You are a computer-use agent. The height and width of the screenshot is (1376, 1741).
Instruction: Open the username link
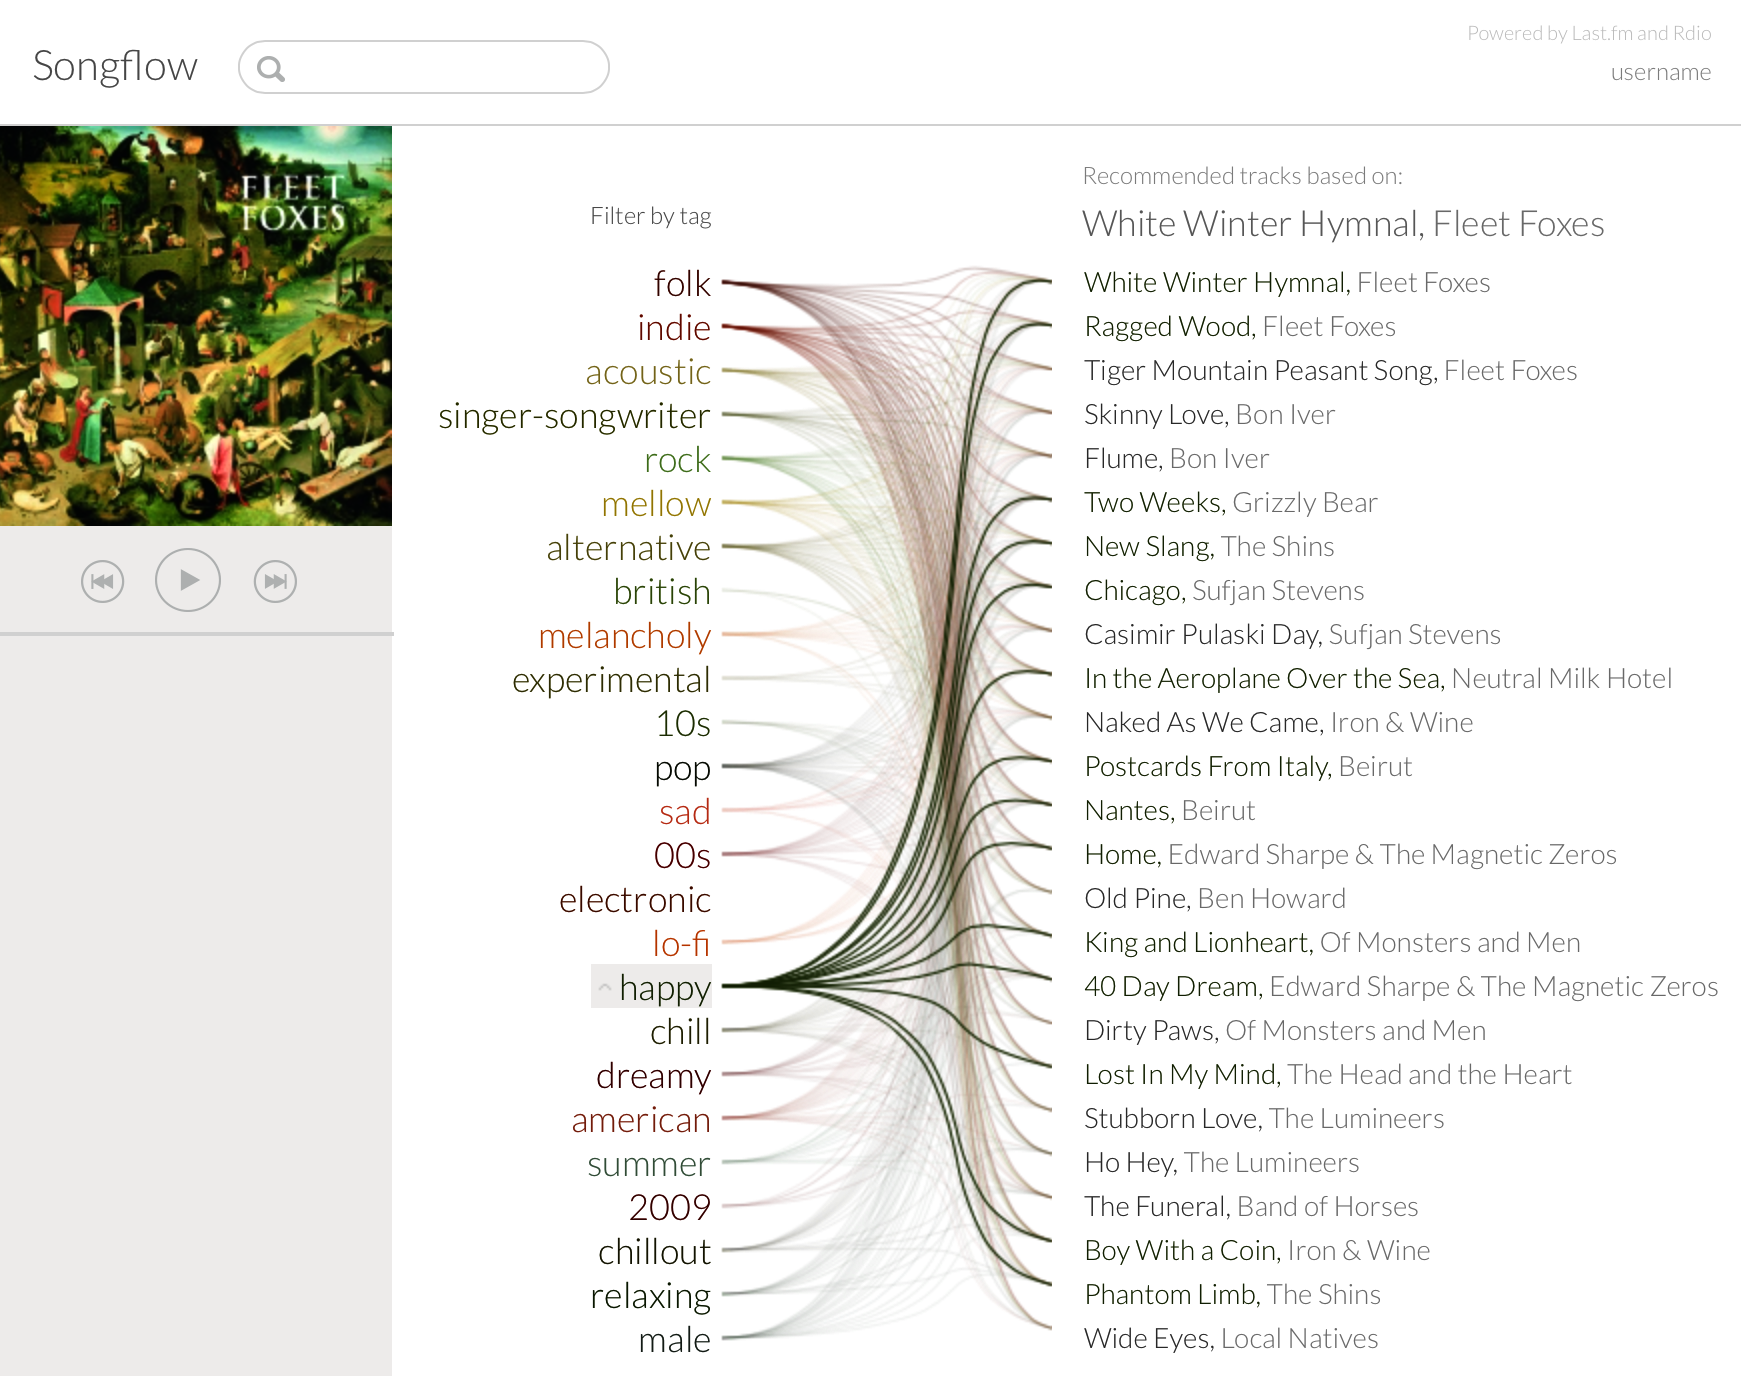(1660, 72)
